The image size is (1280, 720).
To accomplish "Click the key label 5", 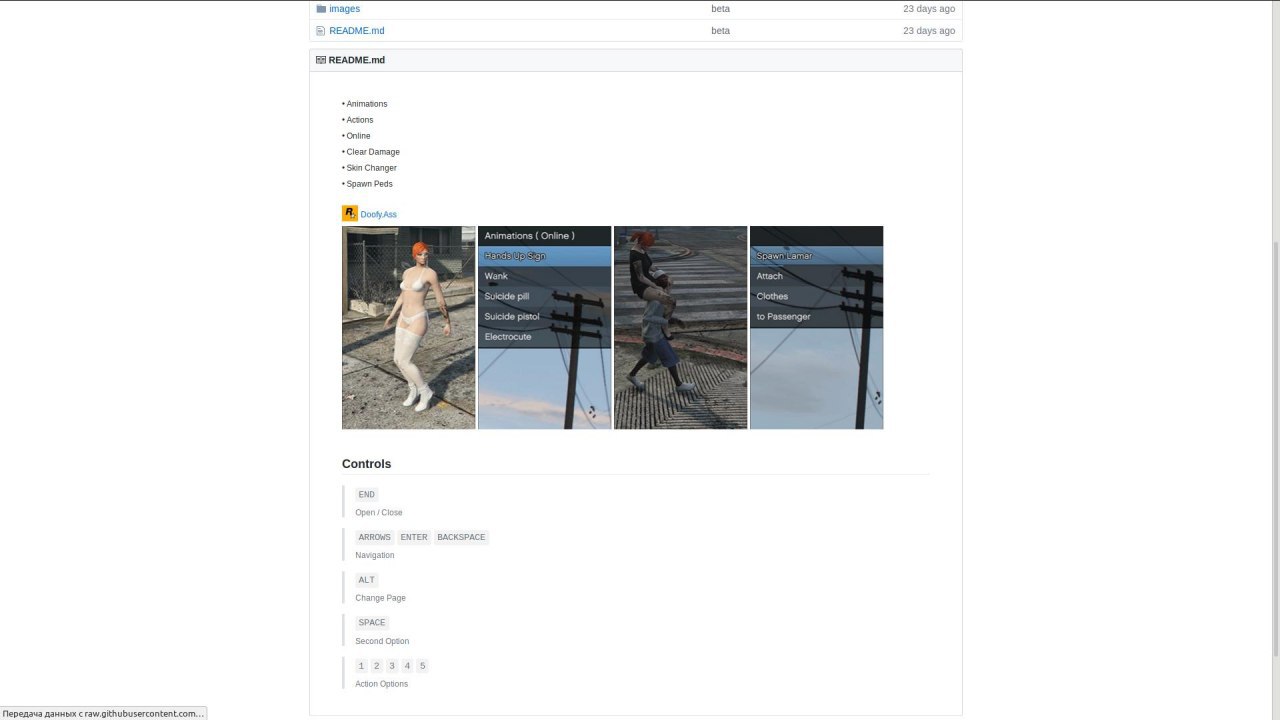I will coord(422,666).
